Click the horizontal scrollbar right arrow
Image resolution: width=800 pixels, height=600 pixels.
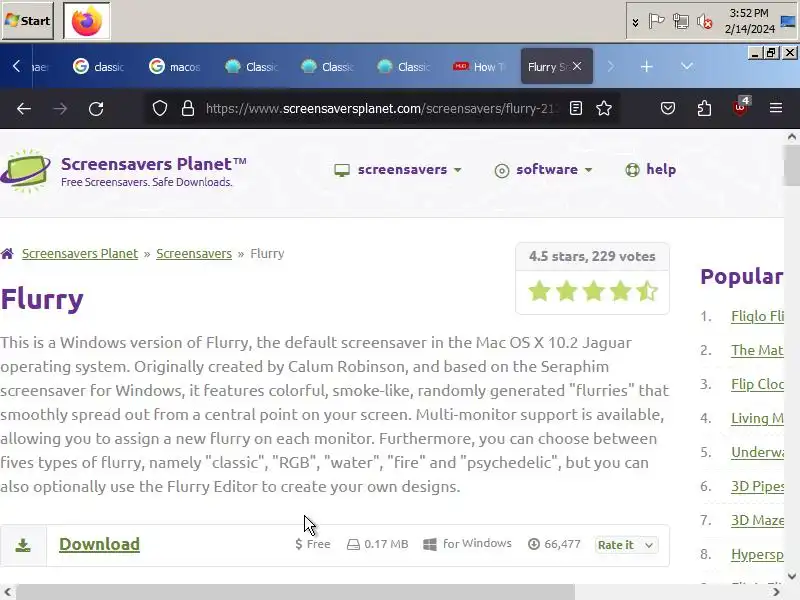776,592
